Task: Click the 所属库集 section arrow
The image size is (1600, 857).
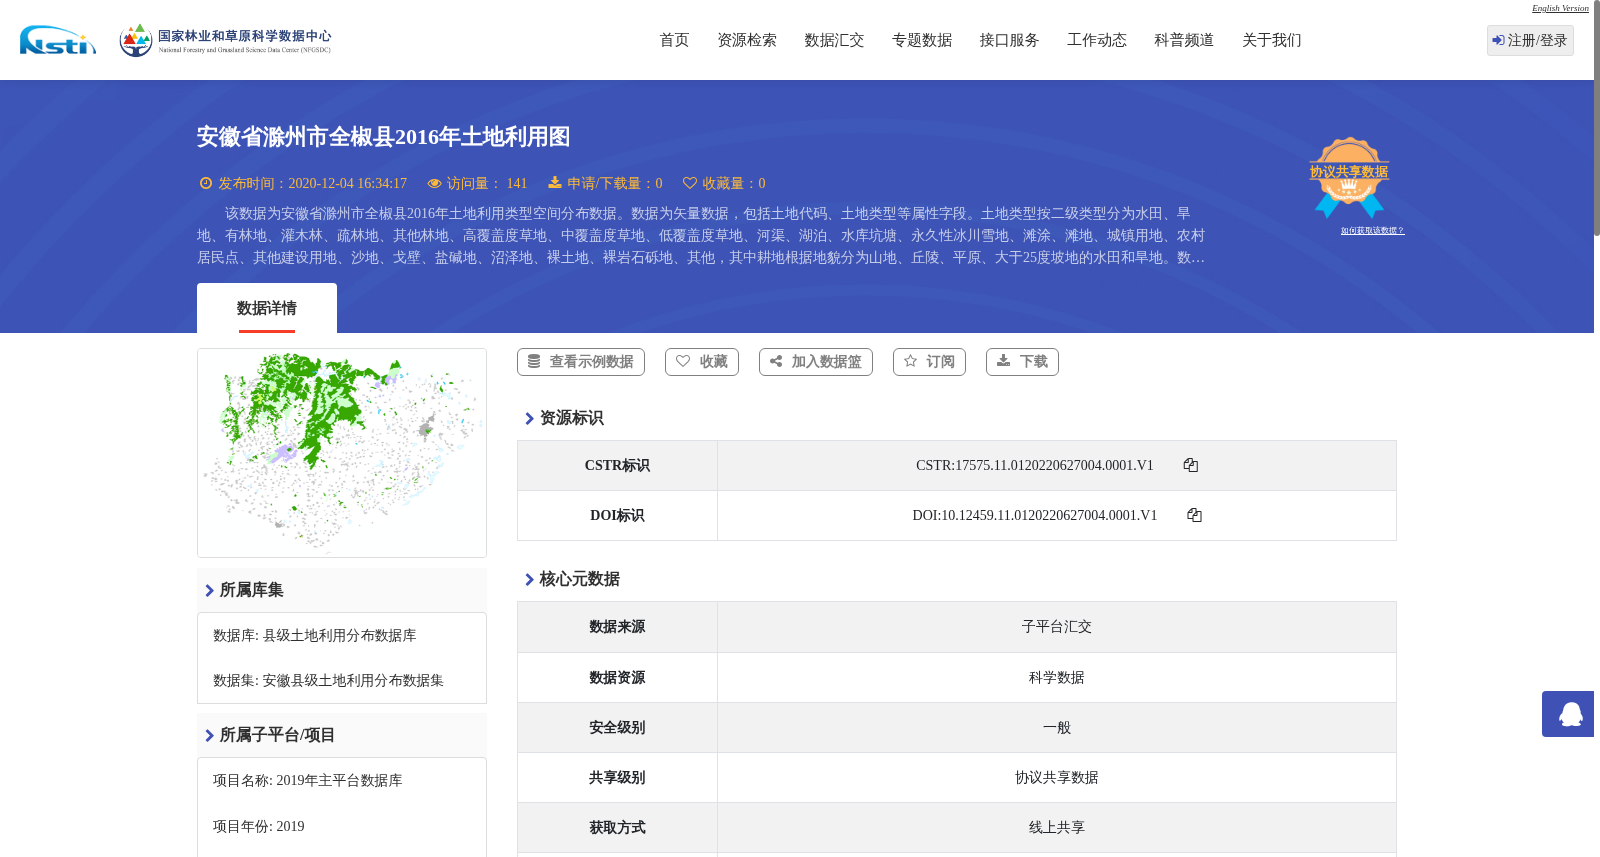Action: [209, 590]
